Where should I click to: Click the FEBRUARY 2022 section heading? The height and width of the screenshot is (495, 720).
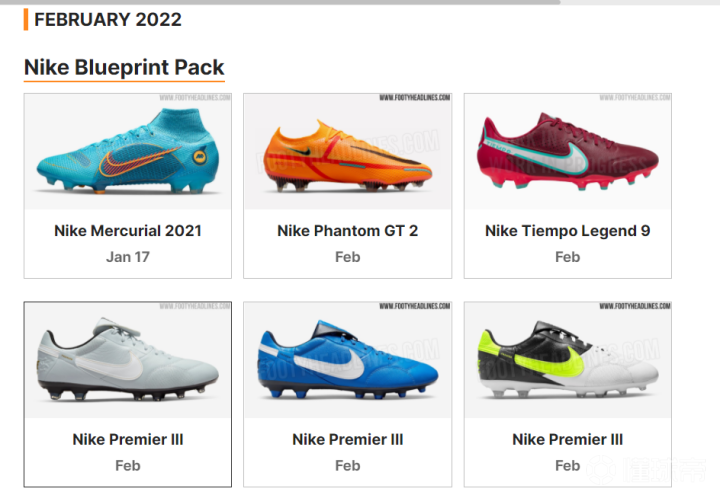[x=108, y=19]
